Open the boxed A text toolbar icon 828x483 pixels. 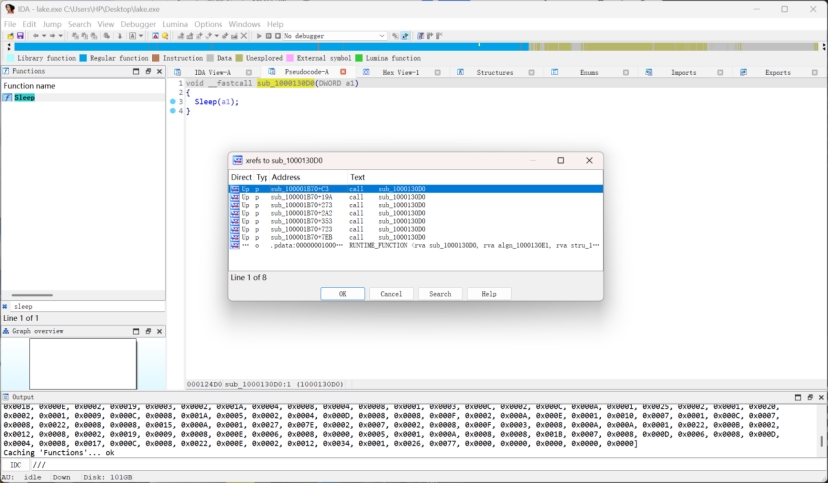click(x=133, y=36)
